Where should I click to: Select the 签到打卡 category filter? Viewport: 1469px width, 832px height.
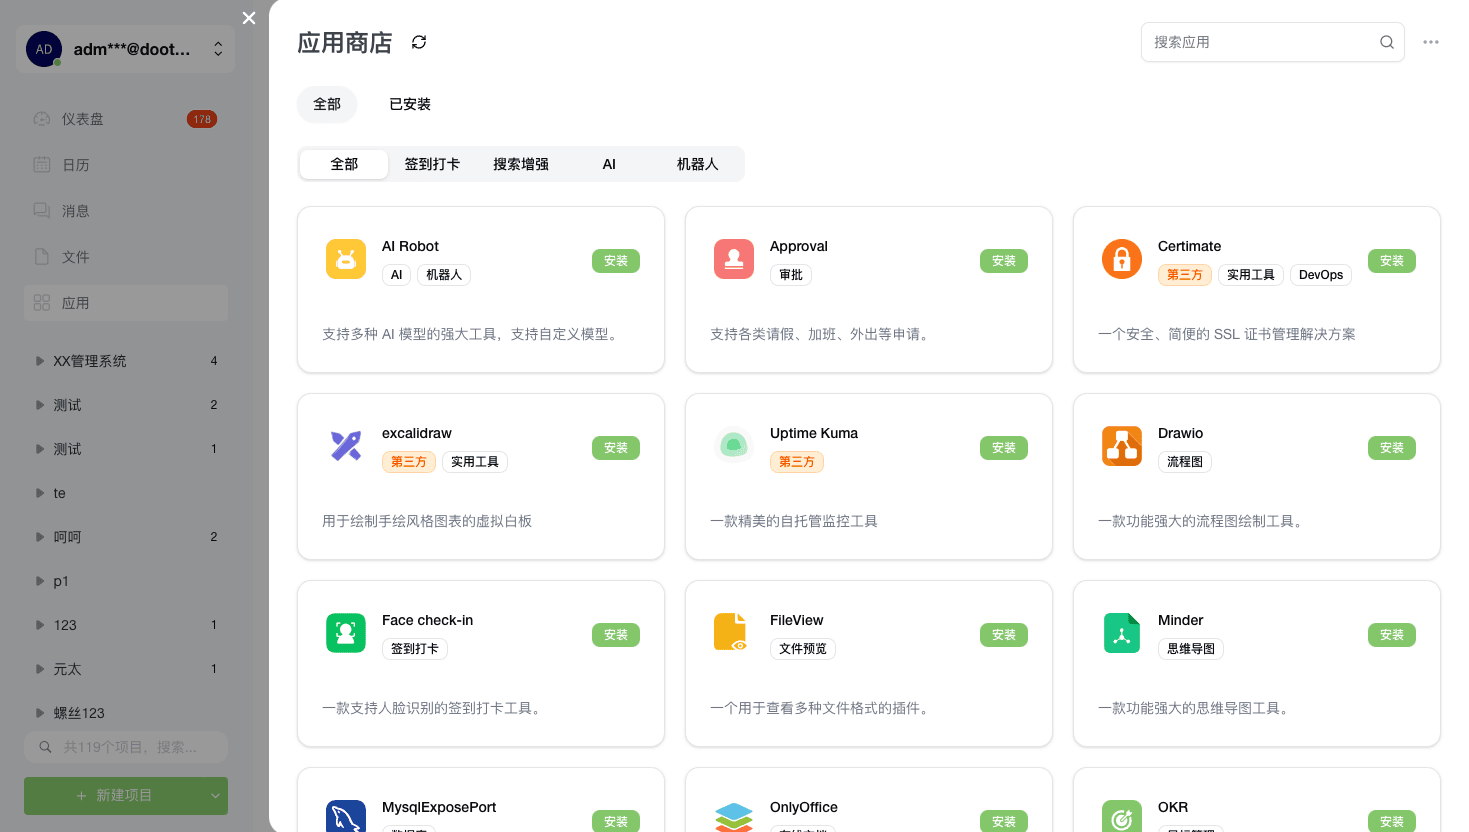point(432,164)
